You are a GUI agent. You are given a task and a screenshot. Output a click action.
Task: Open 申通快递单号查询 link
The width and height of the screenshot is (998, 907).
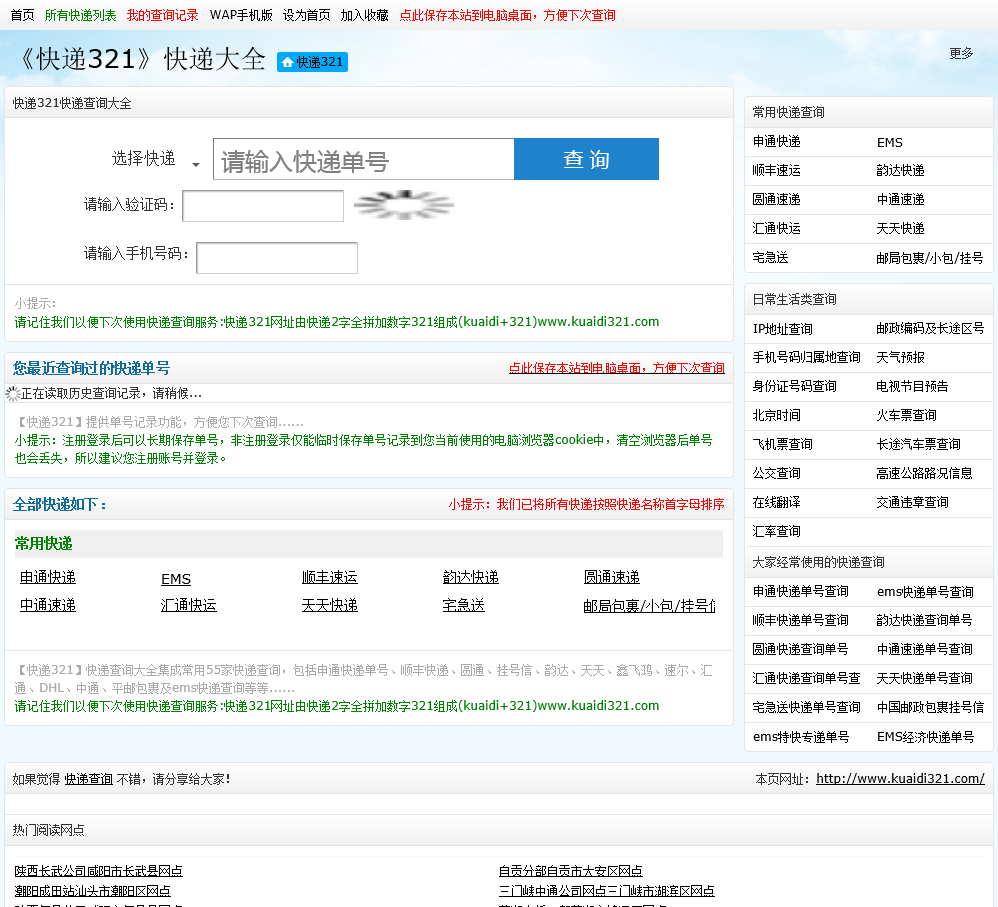click(801, 591)
